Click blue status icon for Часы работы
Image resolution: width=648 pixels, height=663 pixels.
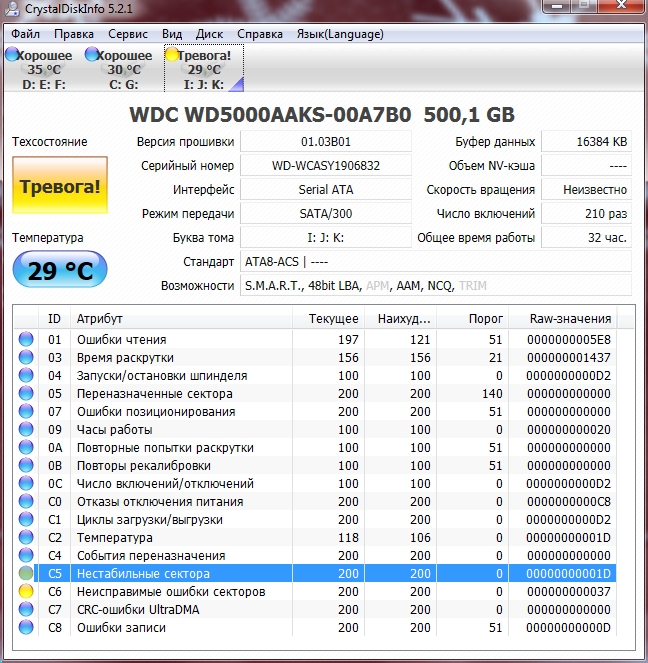click(26, 430)
